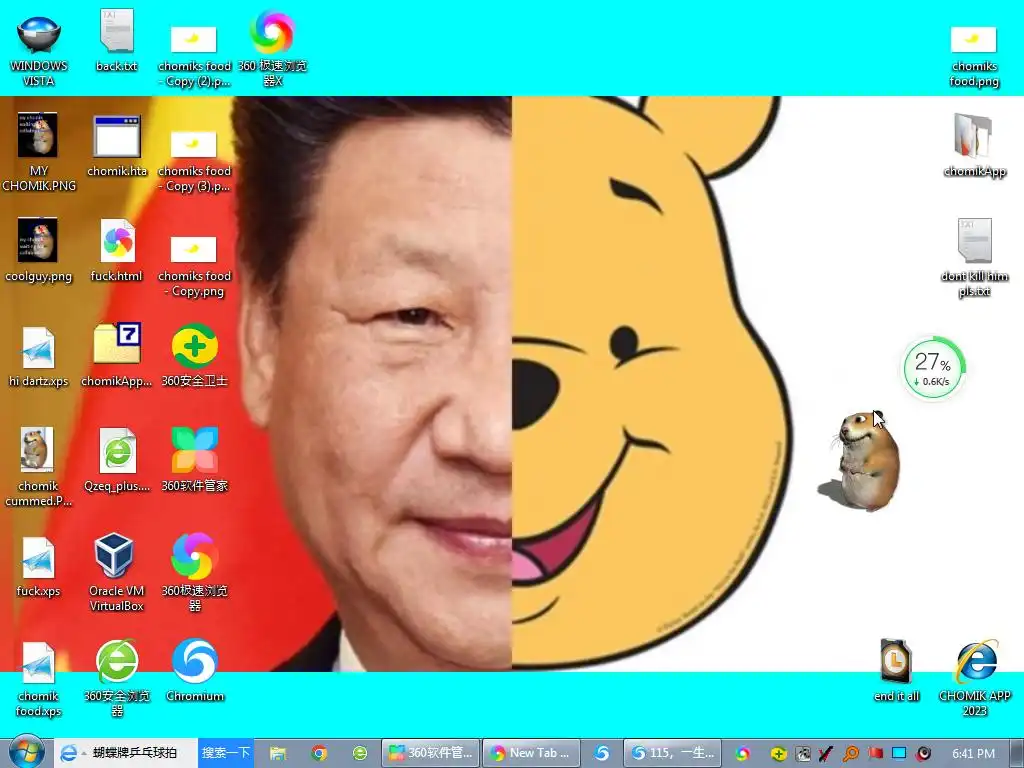Open the IE search dropdown arrow in taskbar
This screenshot has width=1024, height=768.
[x=84, y=754]
